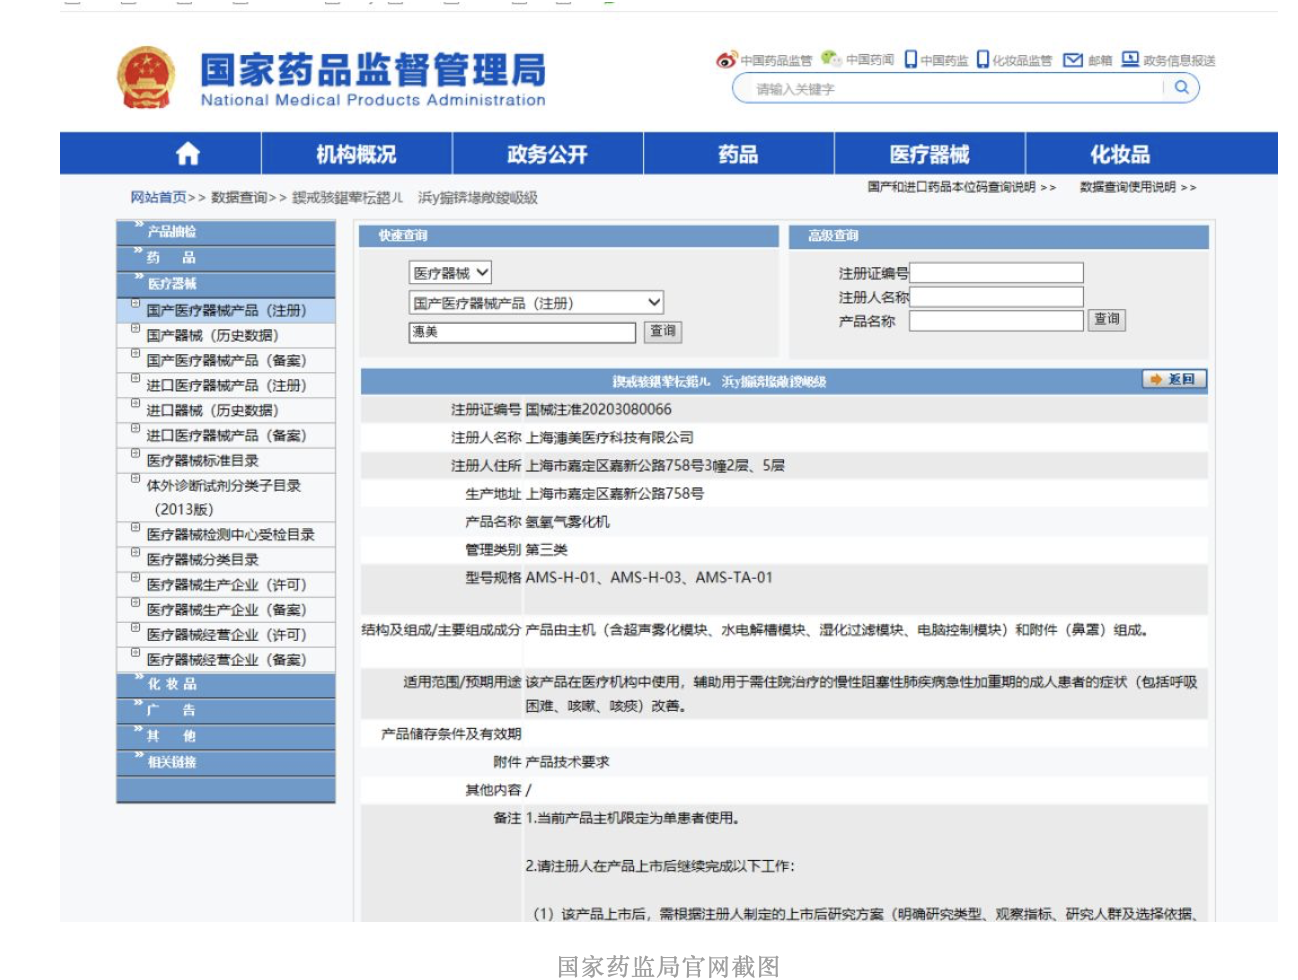Select 进口医疗器械产品（注册） in sidebar
This screenshot has width=1298, height=980.
point(226,385)
